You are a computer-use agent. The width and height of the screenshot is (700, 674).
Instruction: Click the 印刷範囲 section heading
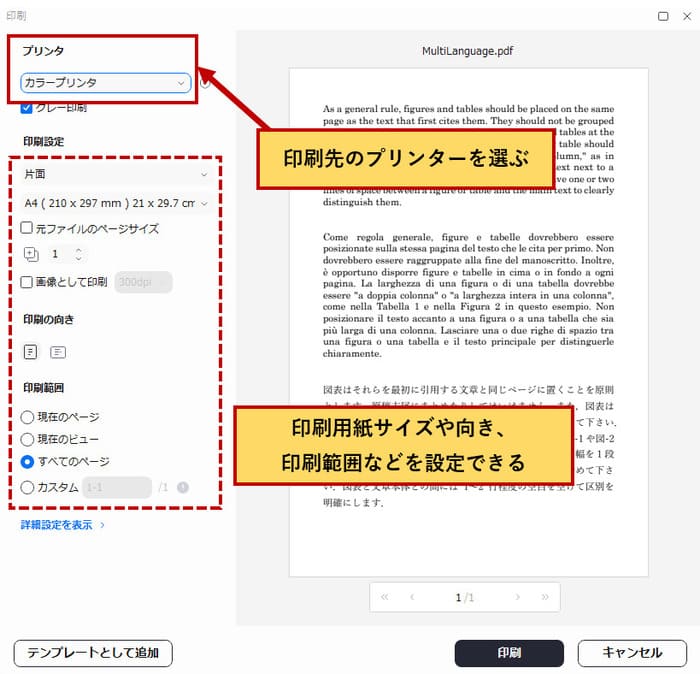coord(43,387)
